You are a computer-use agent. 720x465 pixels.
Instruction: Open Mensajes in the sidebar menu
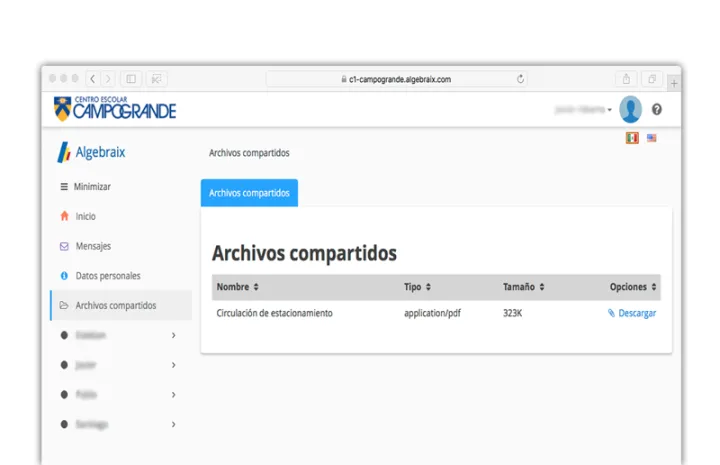point(93,246)
